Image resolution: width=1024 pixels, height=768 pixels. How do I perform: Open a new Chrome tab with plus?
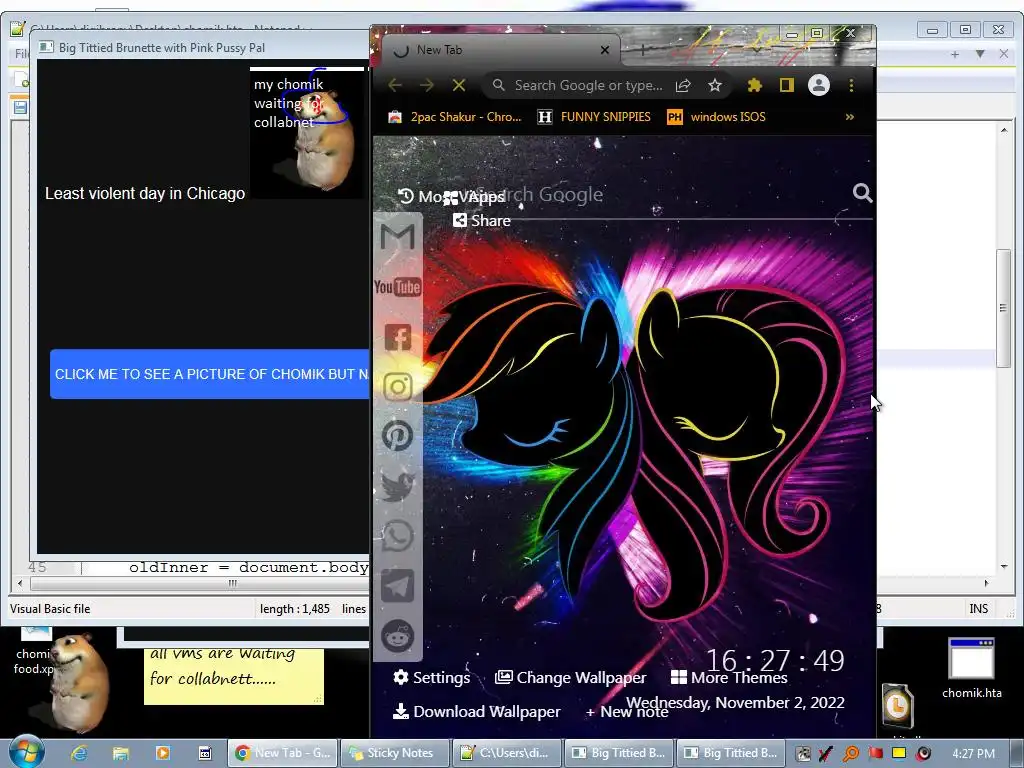[643, 50]
